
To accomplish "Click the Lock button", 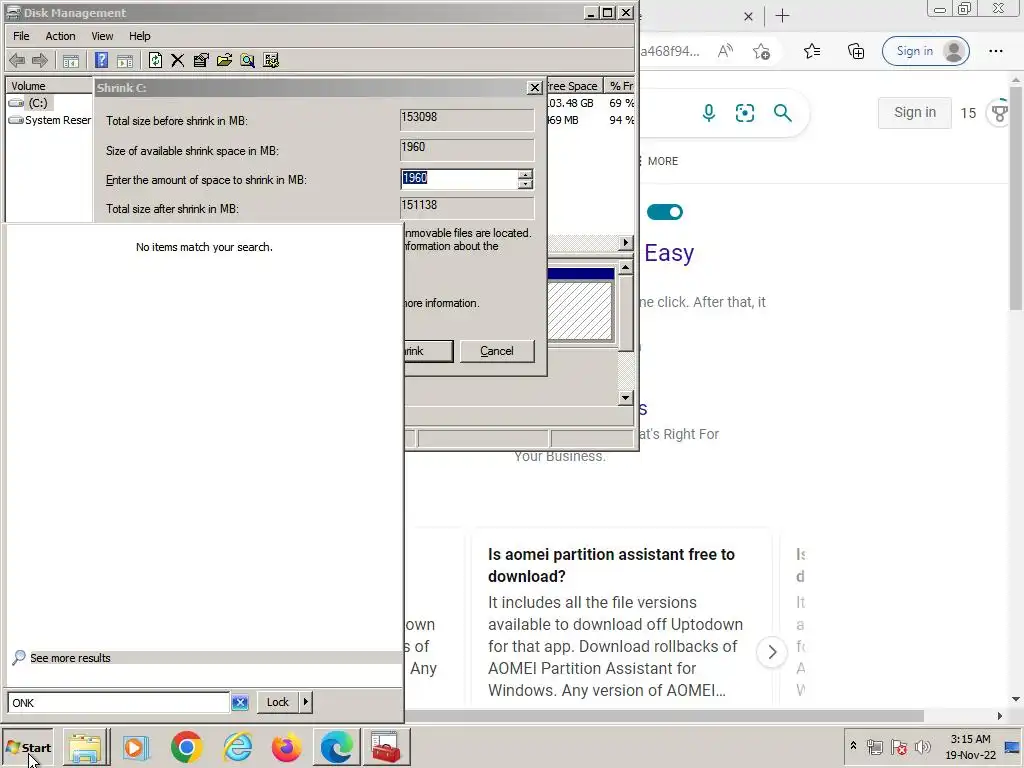I will (278, 702).
